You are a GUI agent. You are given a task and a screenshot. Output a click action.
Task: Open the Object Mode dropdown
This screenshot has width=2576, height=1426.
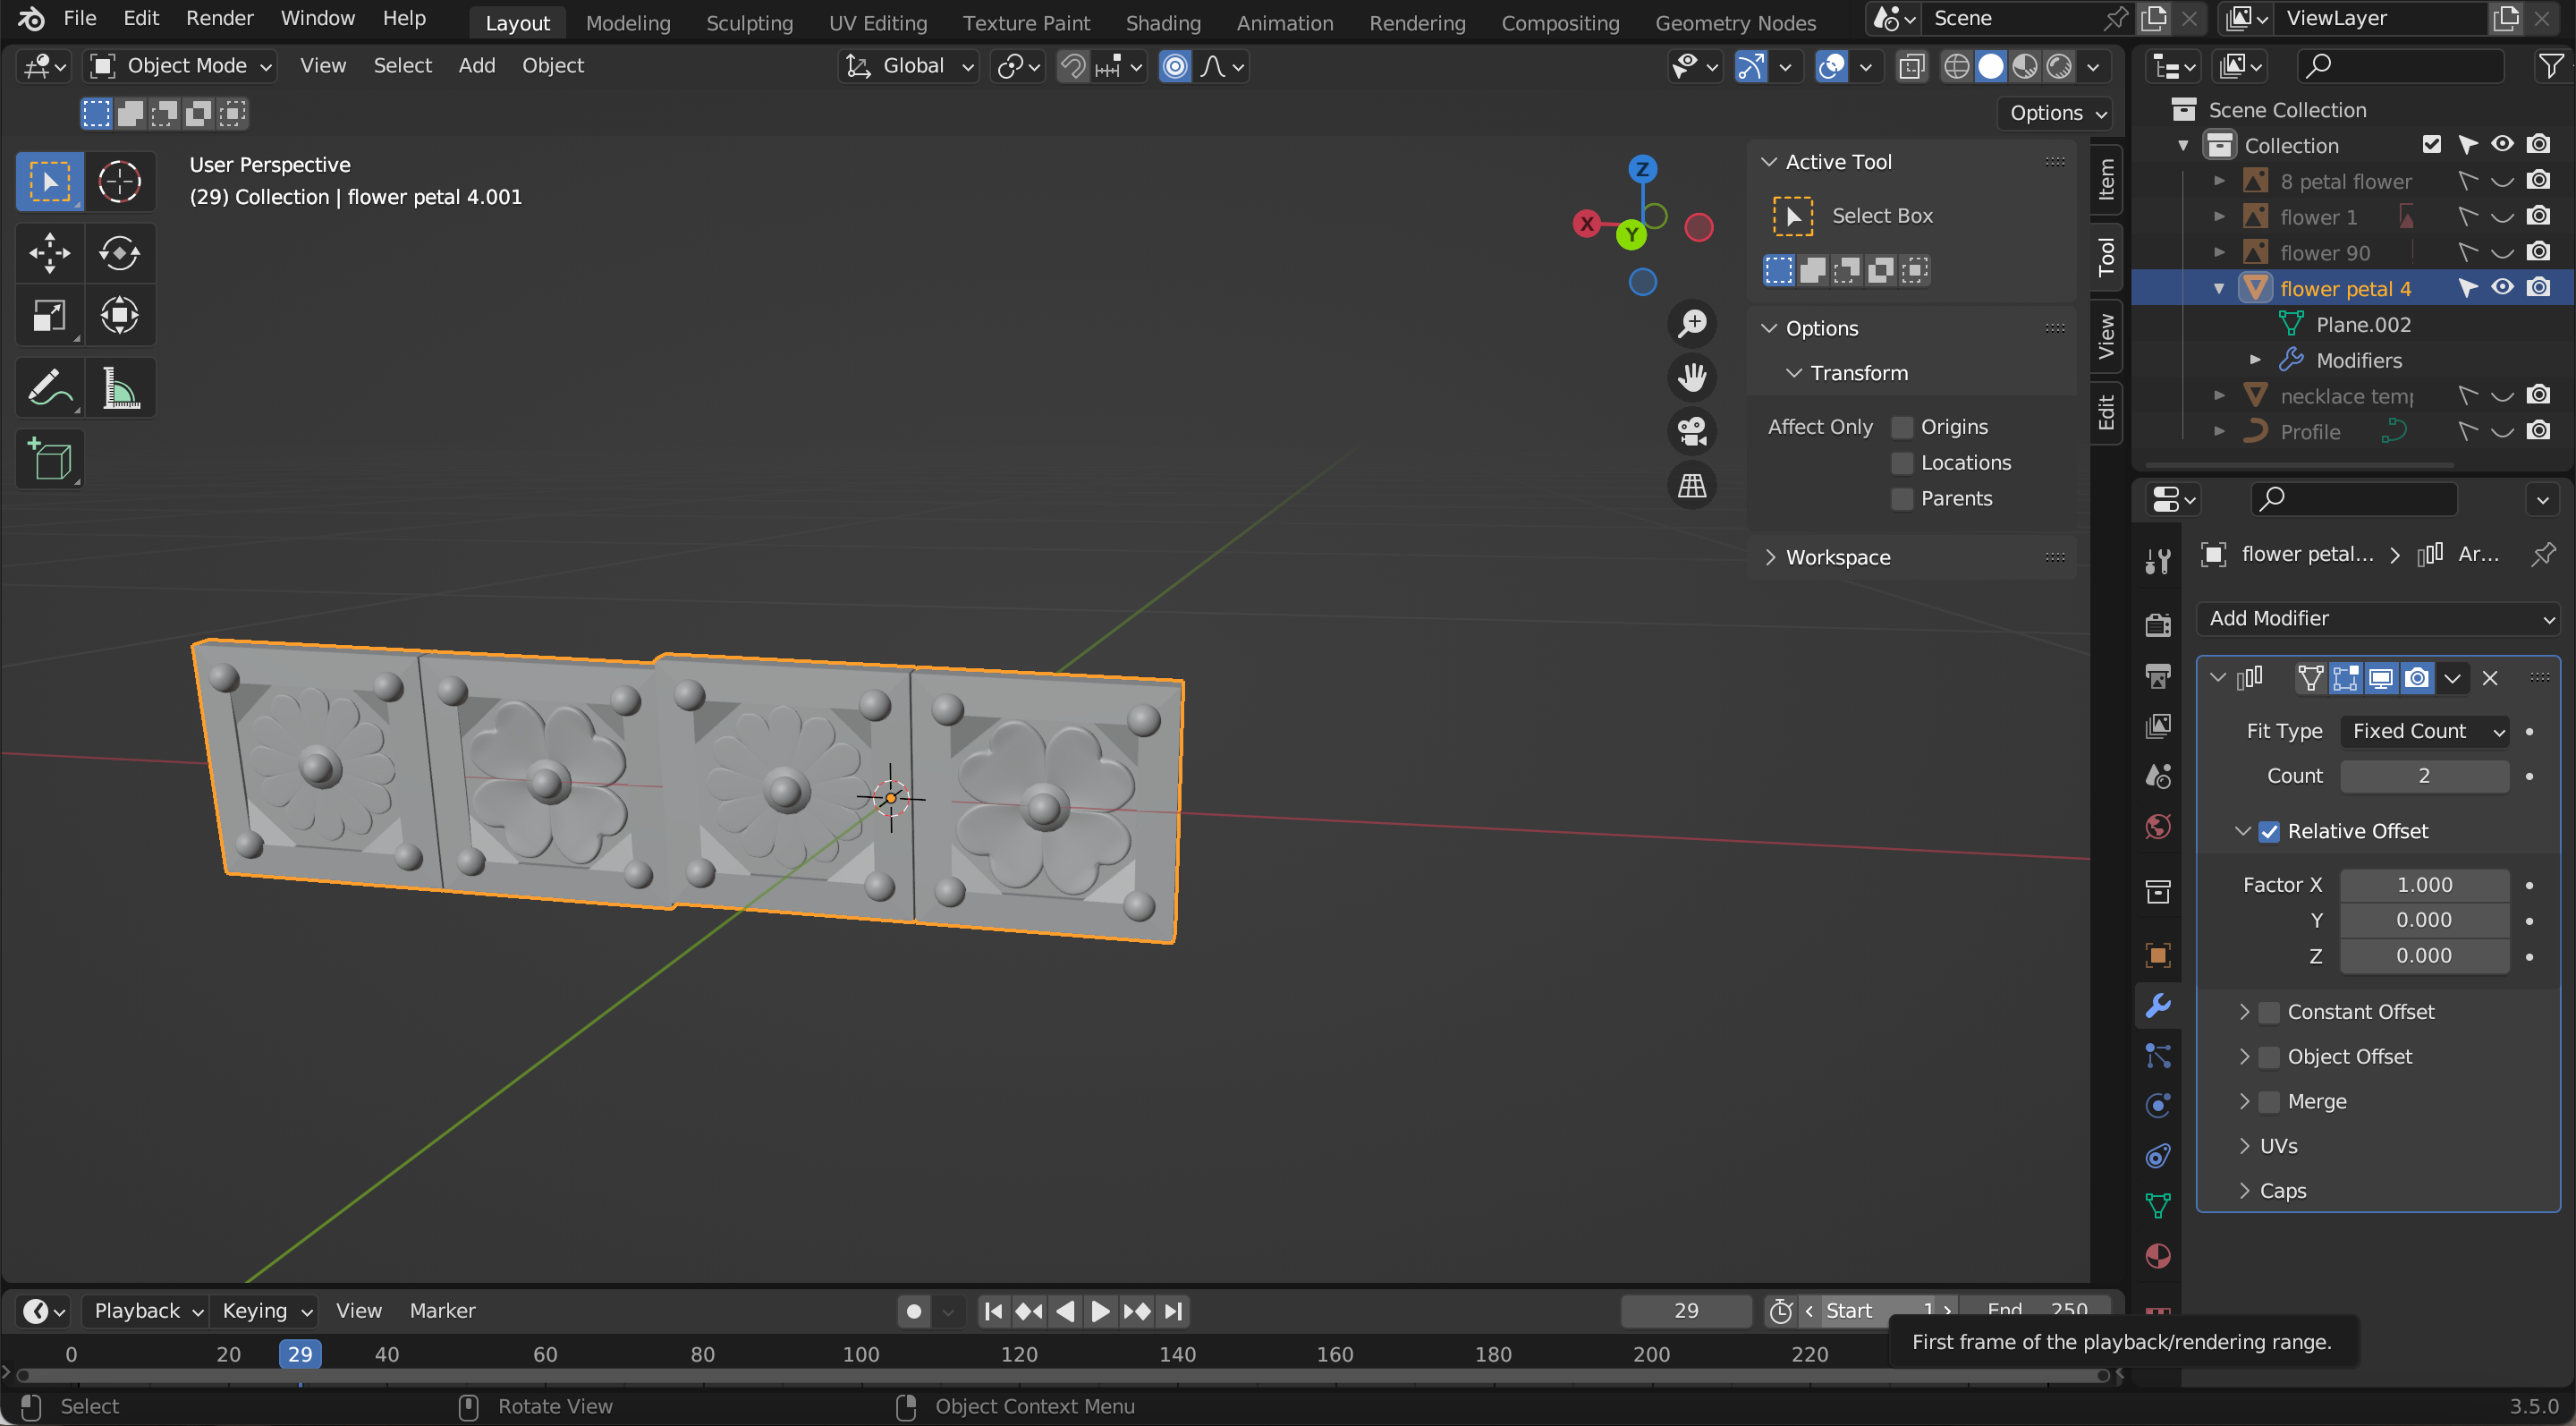(x=180, y=66)
